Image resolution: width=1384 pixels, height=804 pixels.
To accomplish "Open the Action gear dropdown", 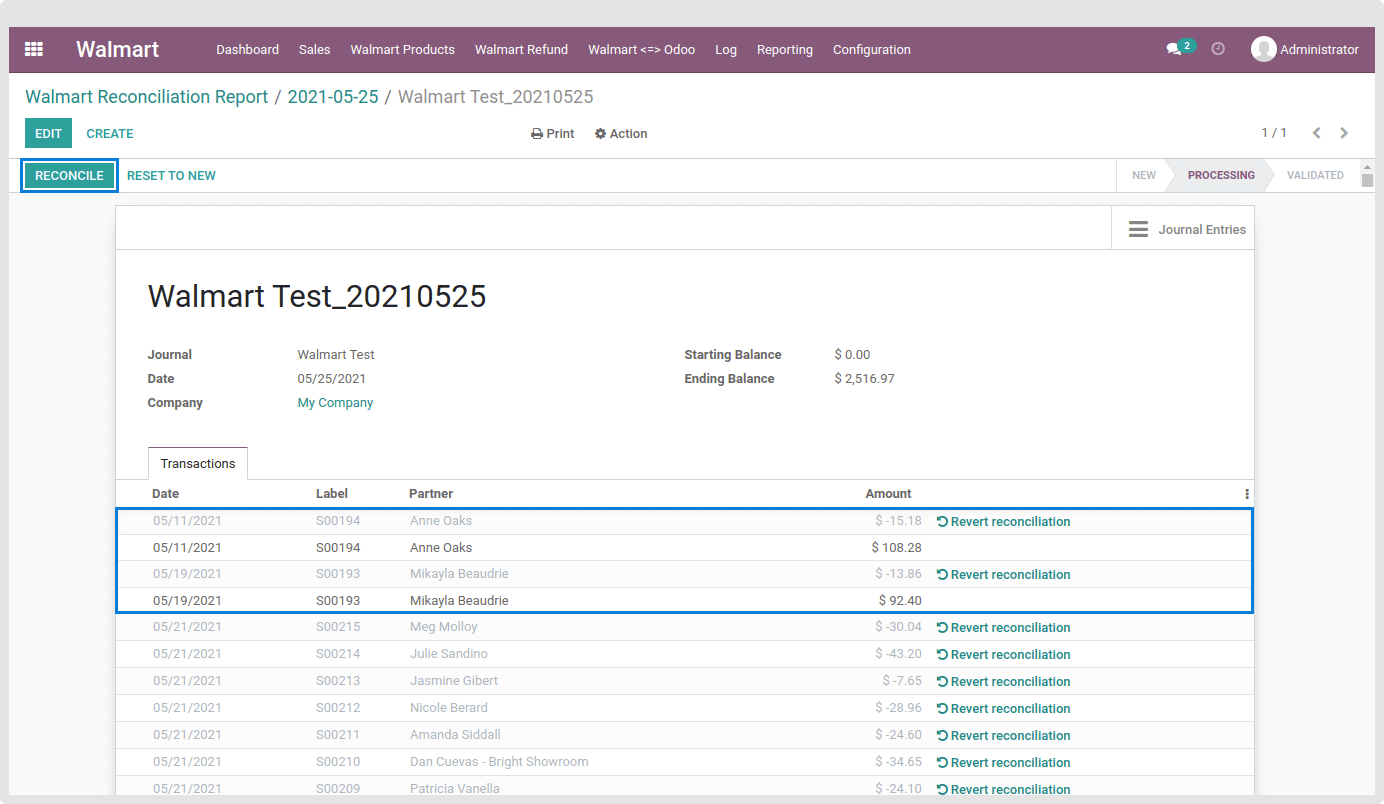I will 621,134.
